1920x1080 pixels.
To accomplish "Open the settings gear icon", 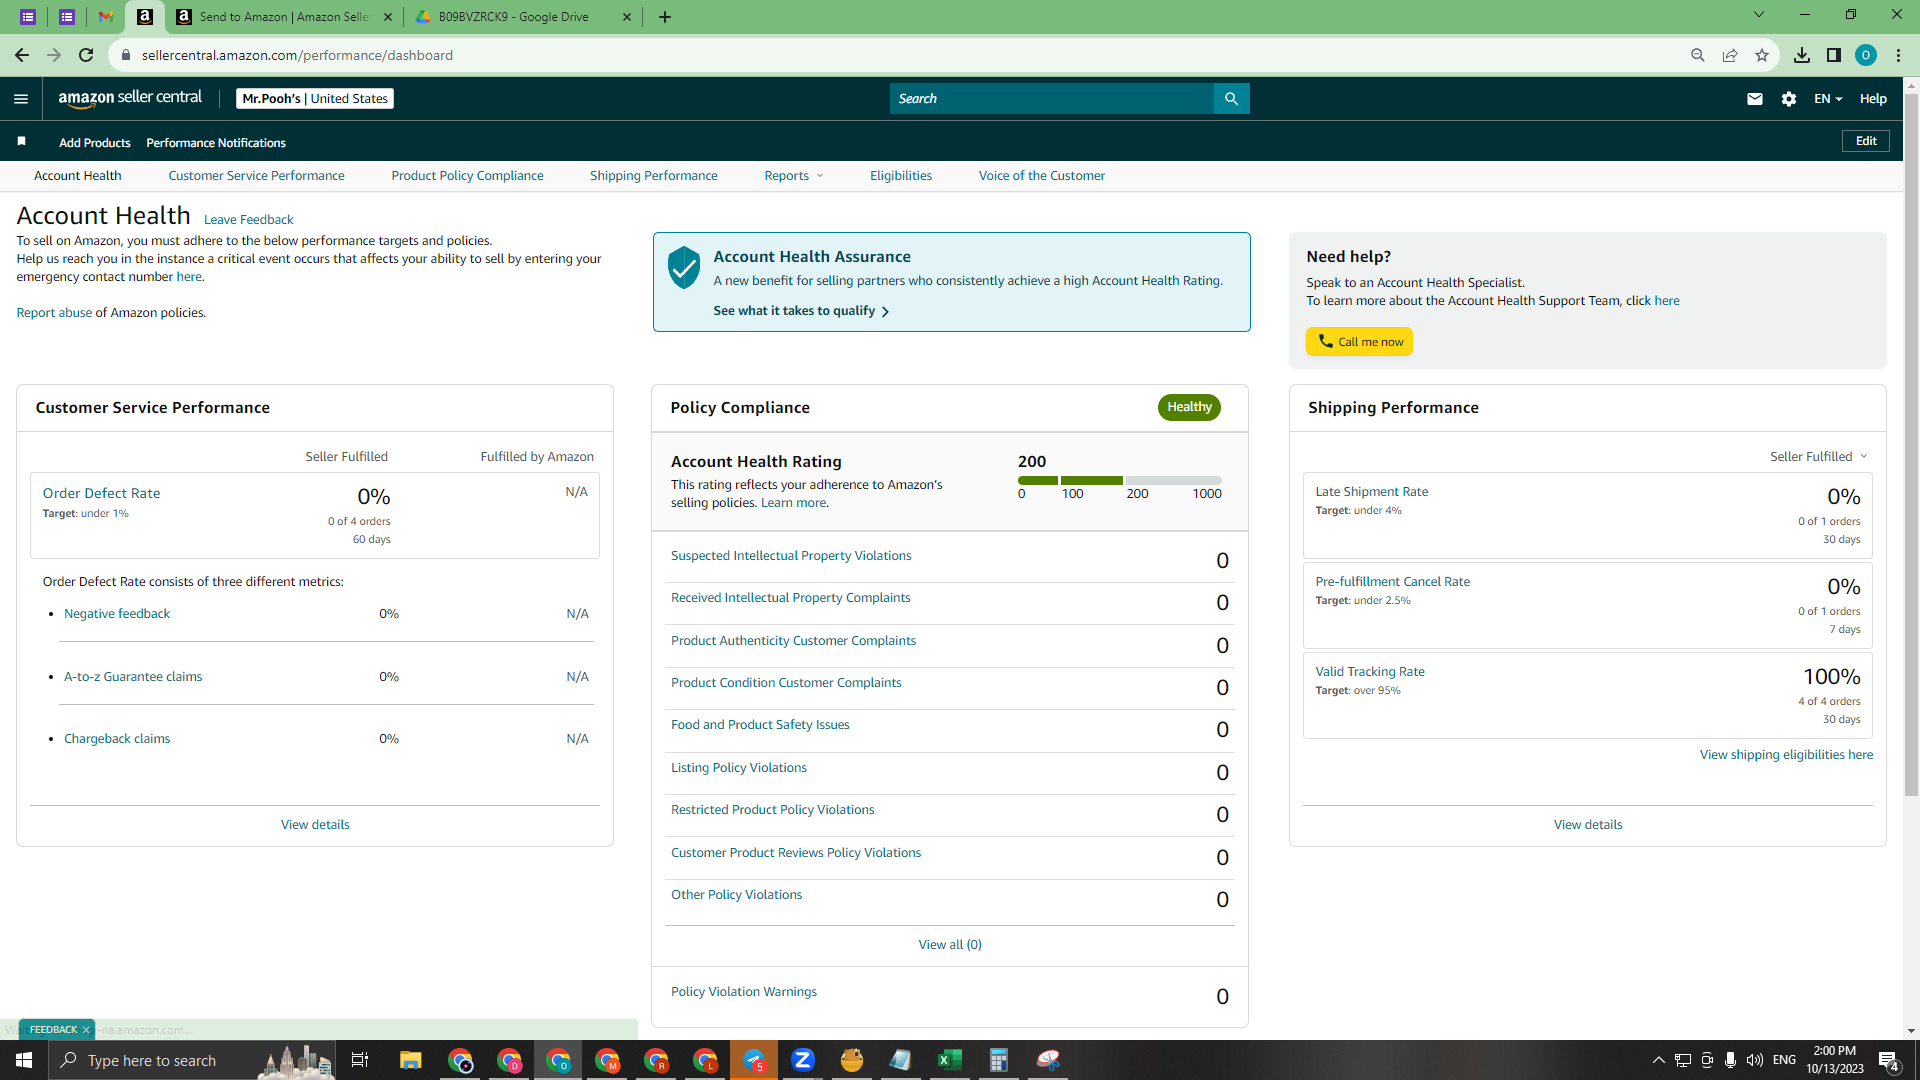I will (1789, 99).
